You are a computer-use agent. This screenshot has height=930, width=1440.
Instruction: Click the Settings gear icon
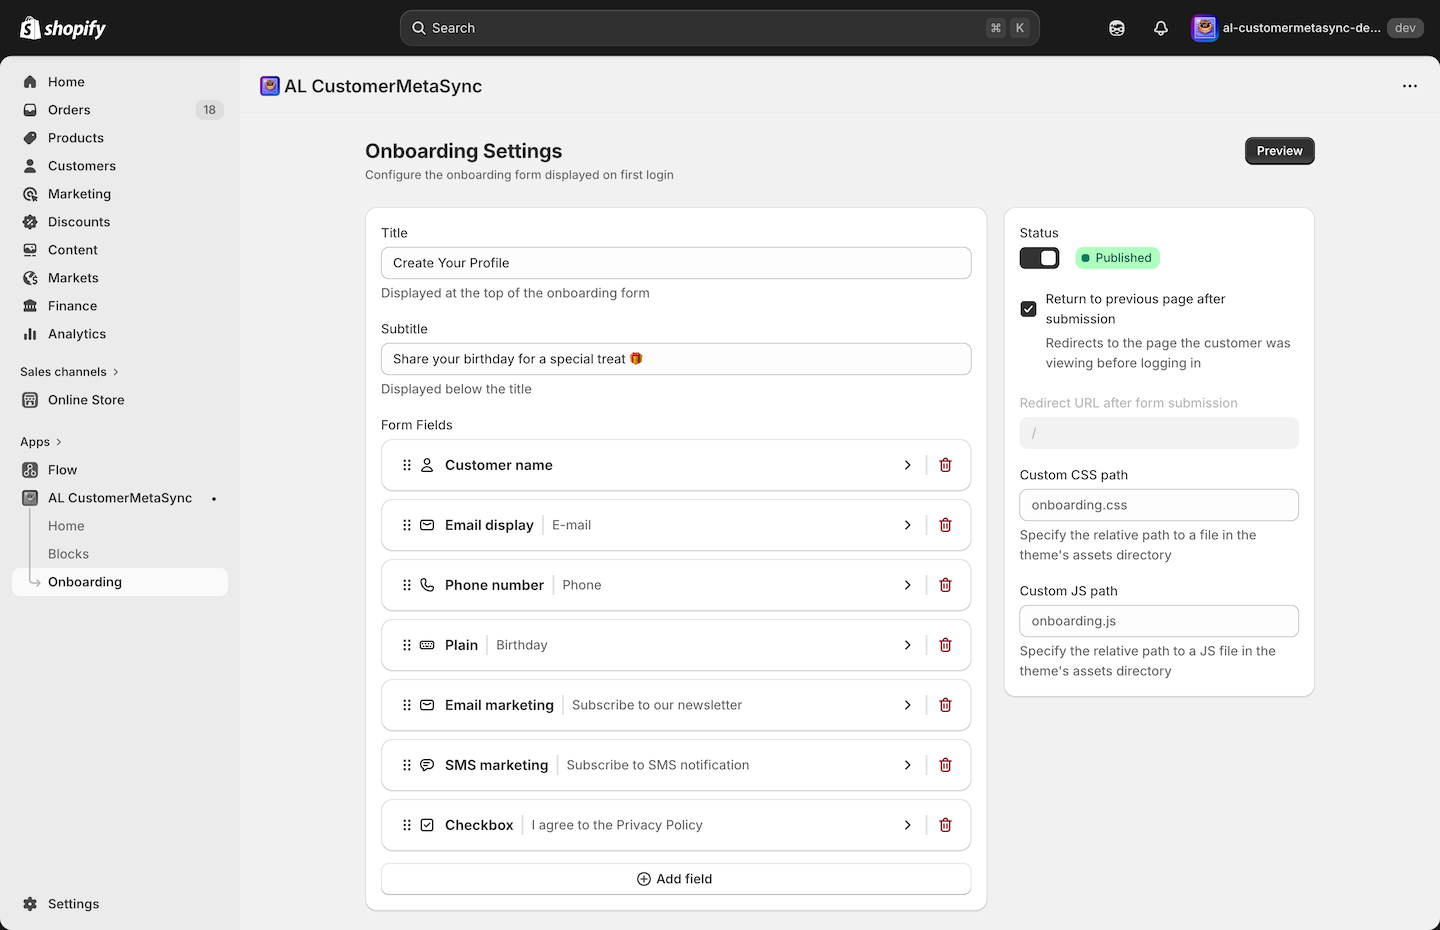click(30, 904)
